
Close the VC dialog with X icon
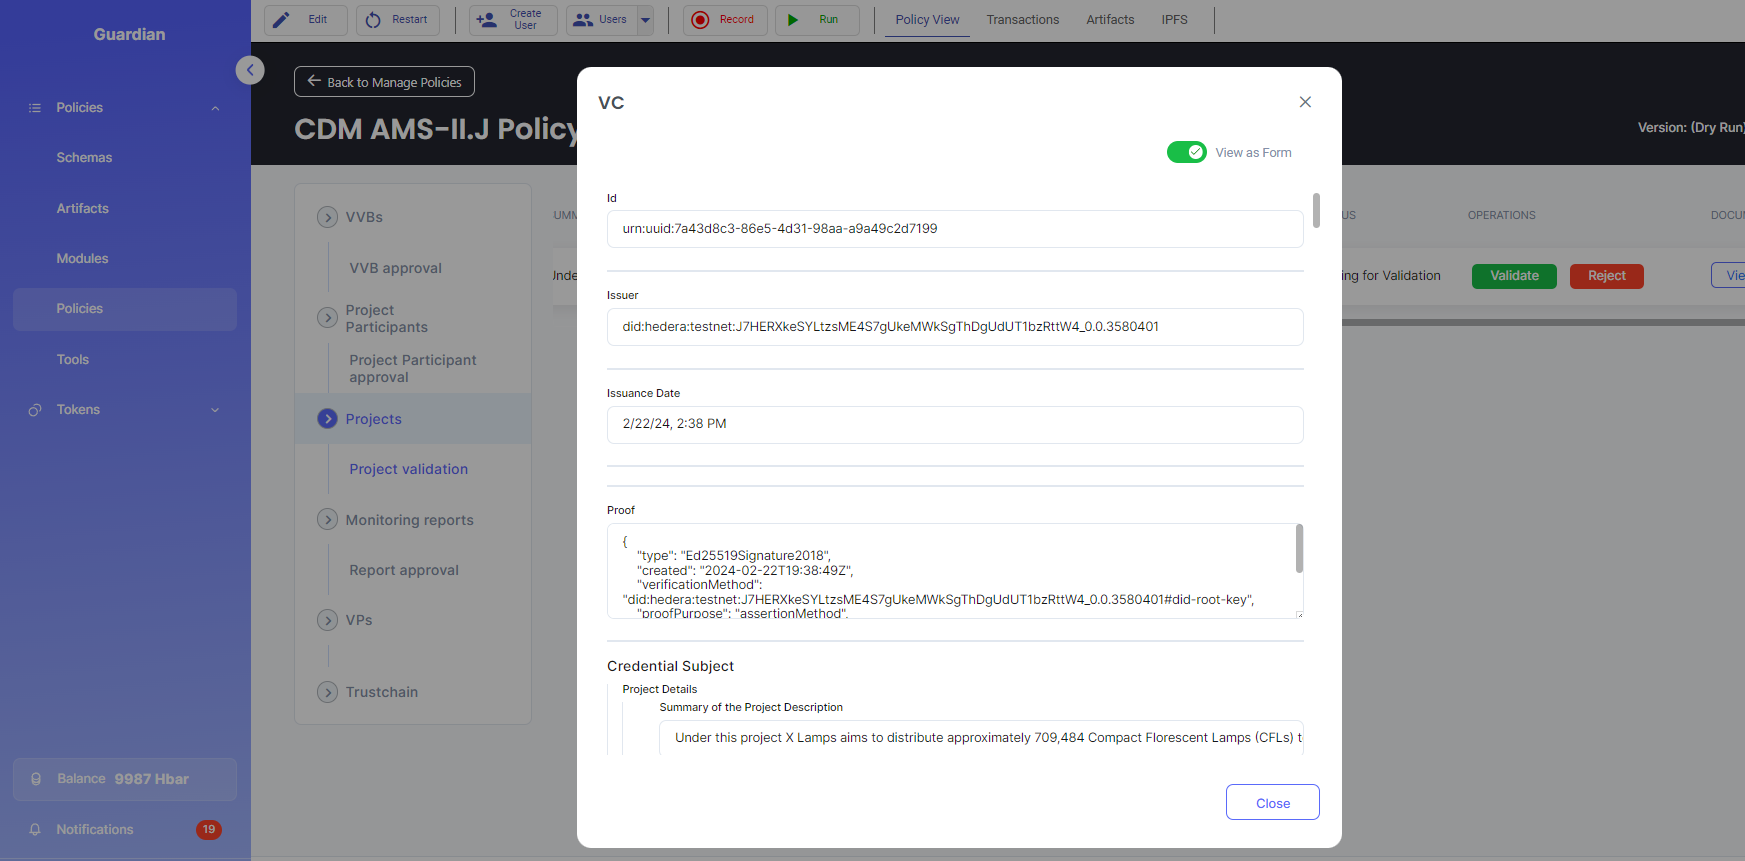[1305, 102]
